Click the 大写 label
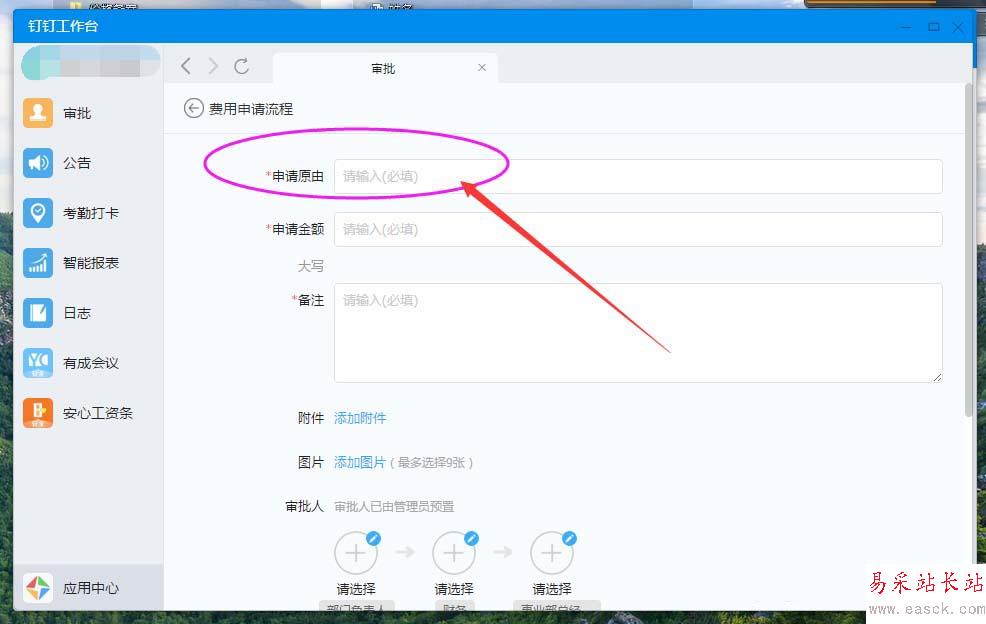The width and height of the screenshot is (986, 624). [x=311, y=266]
